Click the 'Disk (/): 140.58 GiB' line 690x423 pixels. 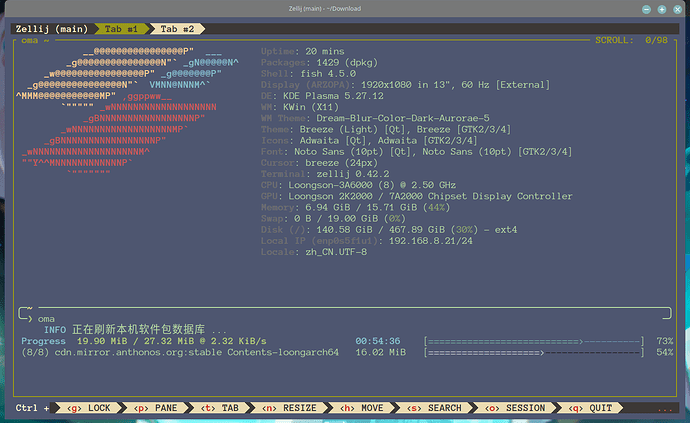[389, 230]
